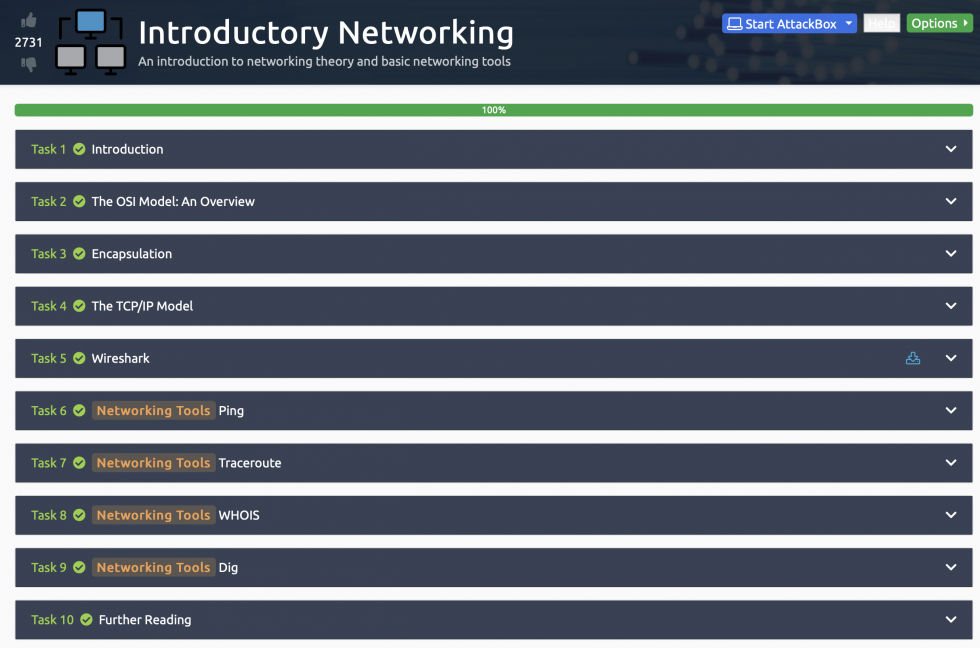Image resolution: width=980 pixels, height=648 pixels.
Task: Click the laptop icon in Start AttackBox
Action: [734, 24]
